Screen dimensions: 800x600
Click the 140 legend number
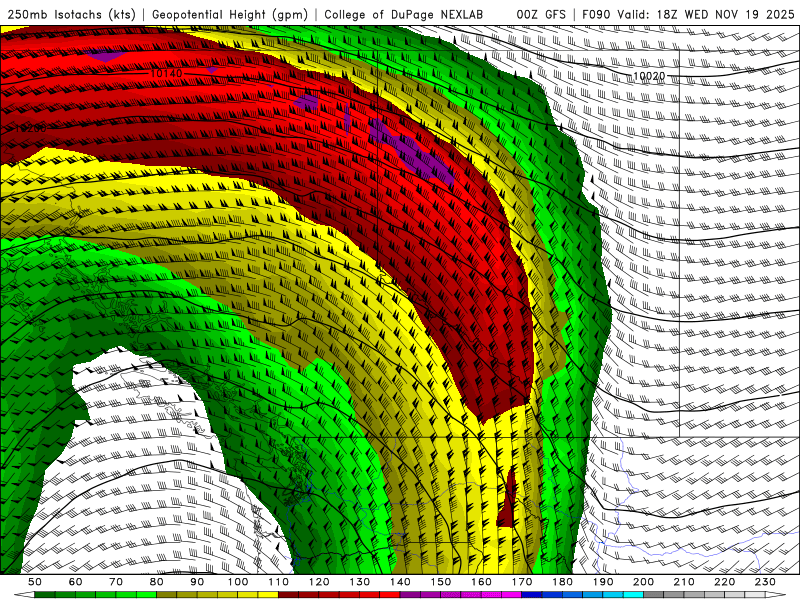pos(400,582)
